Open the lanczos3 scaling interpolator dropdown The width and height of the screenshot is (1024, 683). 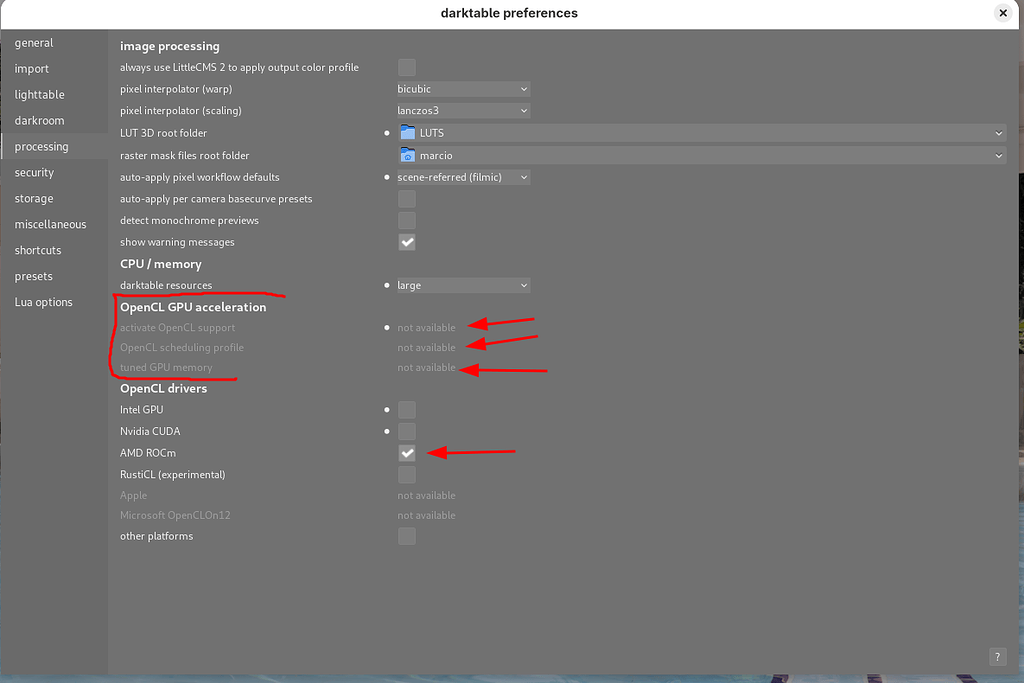463,110
